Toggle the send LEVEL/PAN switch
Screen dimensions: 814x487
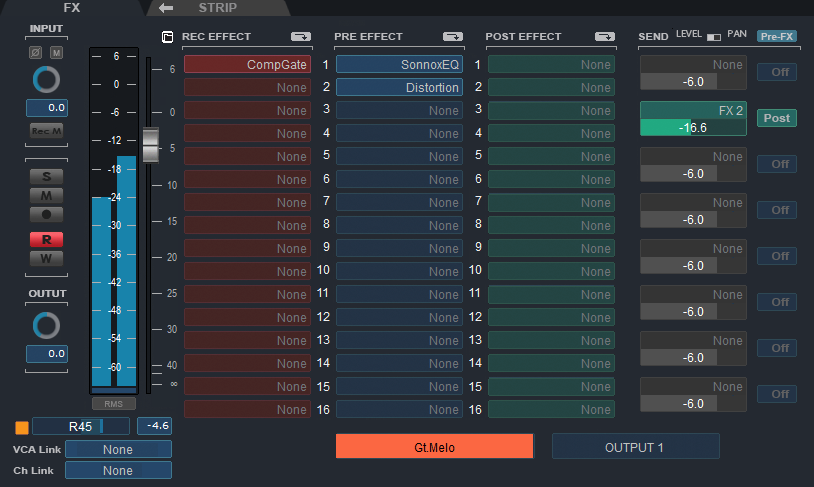713,37
